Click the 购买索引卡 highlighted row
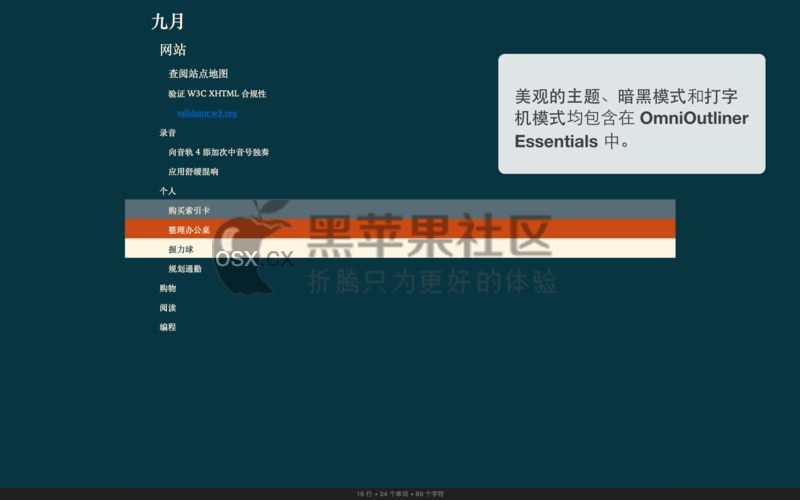This screenshot has height=500, width=800. pos(400,210)
